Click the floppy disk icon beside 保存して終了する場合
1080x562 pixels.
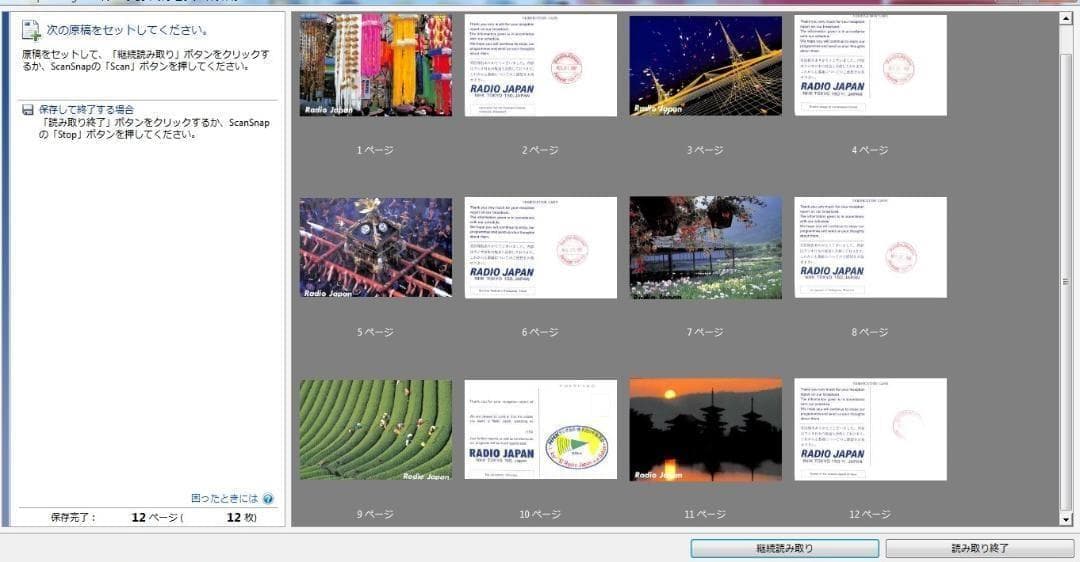click(x=28, y=109)
